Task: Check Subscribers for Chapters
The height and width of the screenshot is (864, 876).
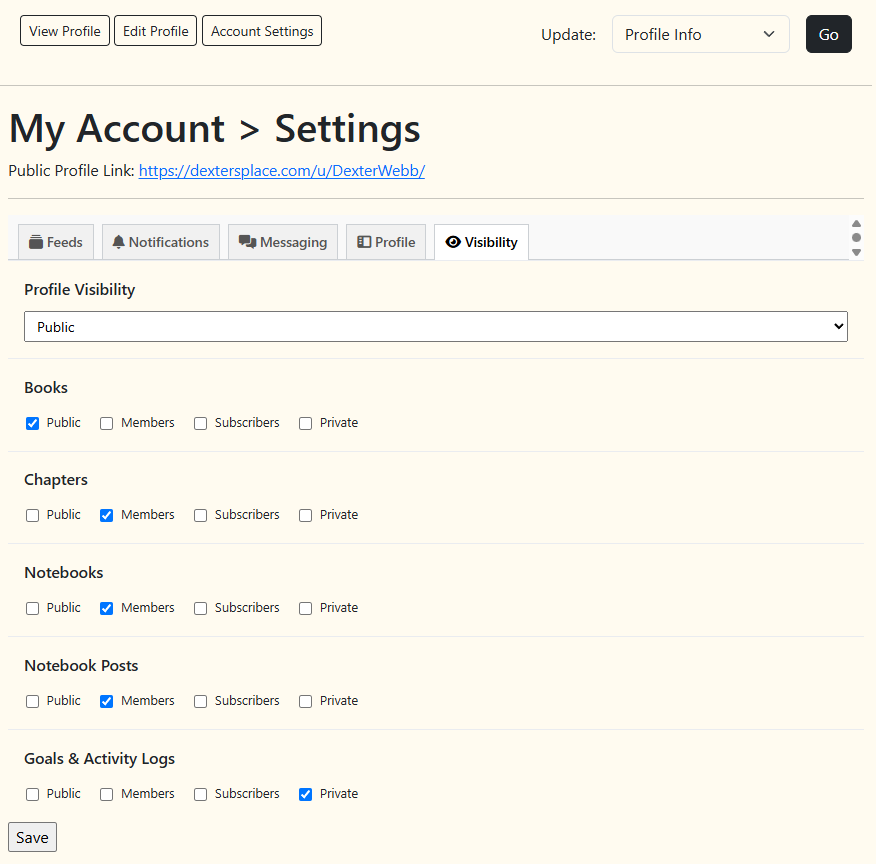Action: [x=201, y=515]
